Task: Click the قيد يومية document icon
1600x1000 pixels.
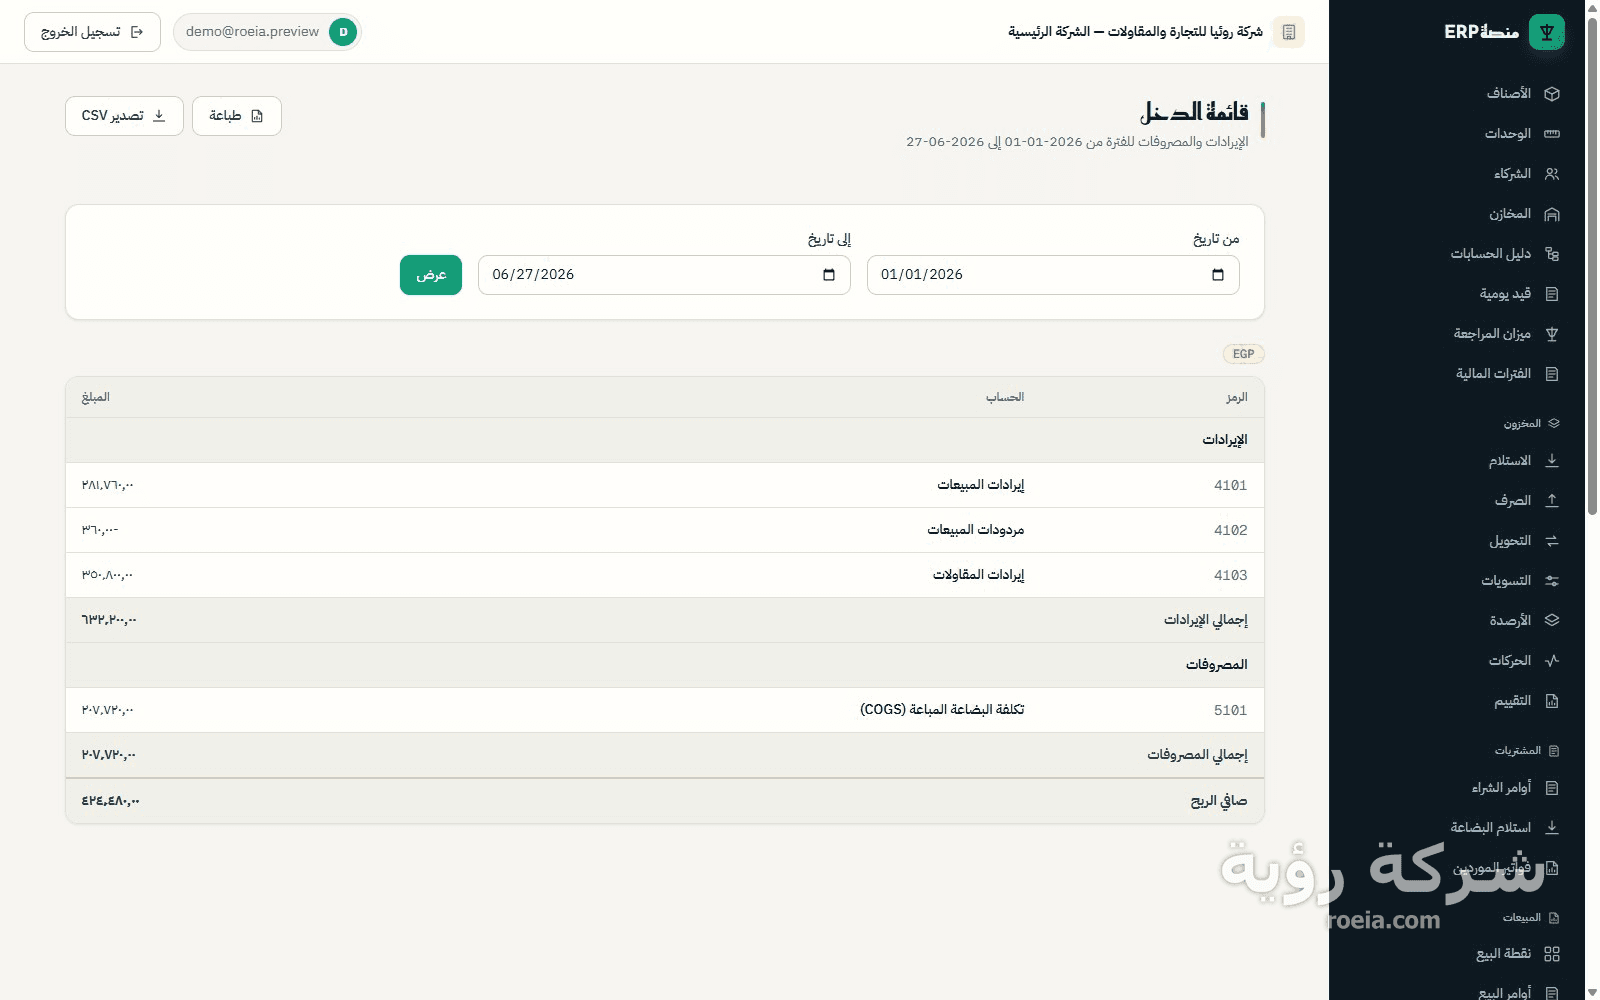Action: pyautogui.click(x=1552, y=294)
